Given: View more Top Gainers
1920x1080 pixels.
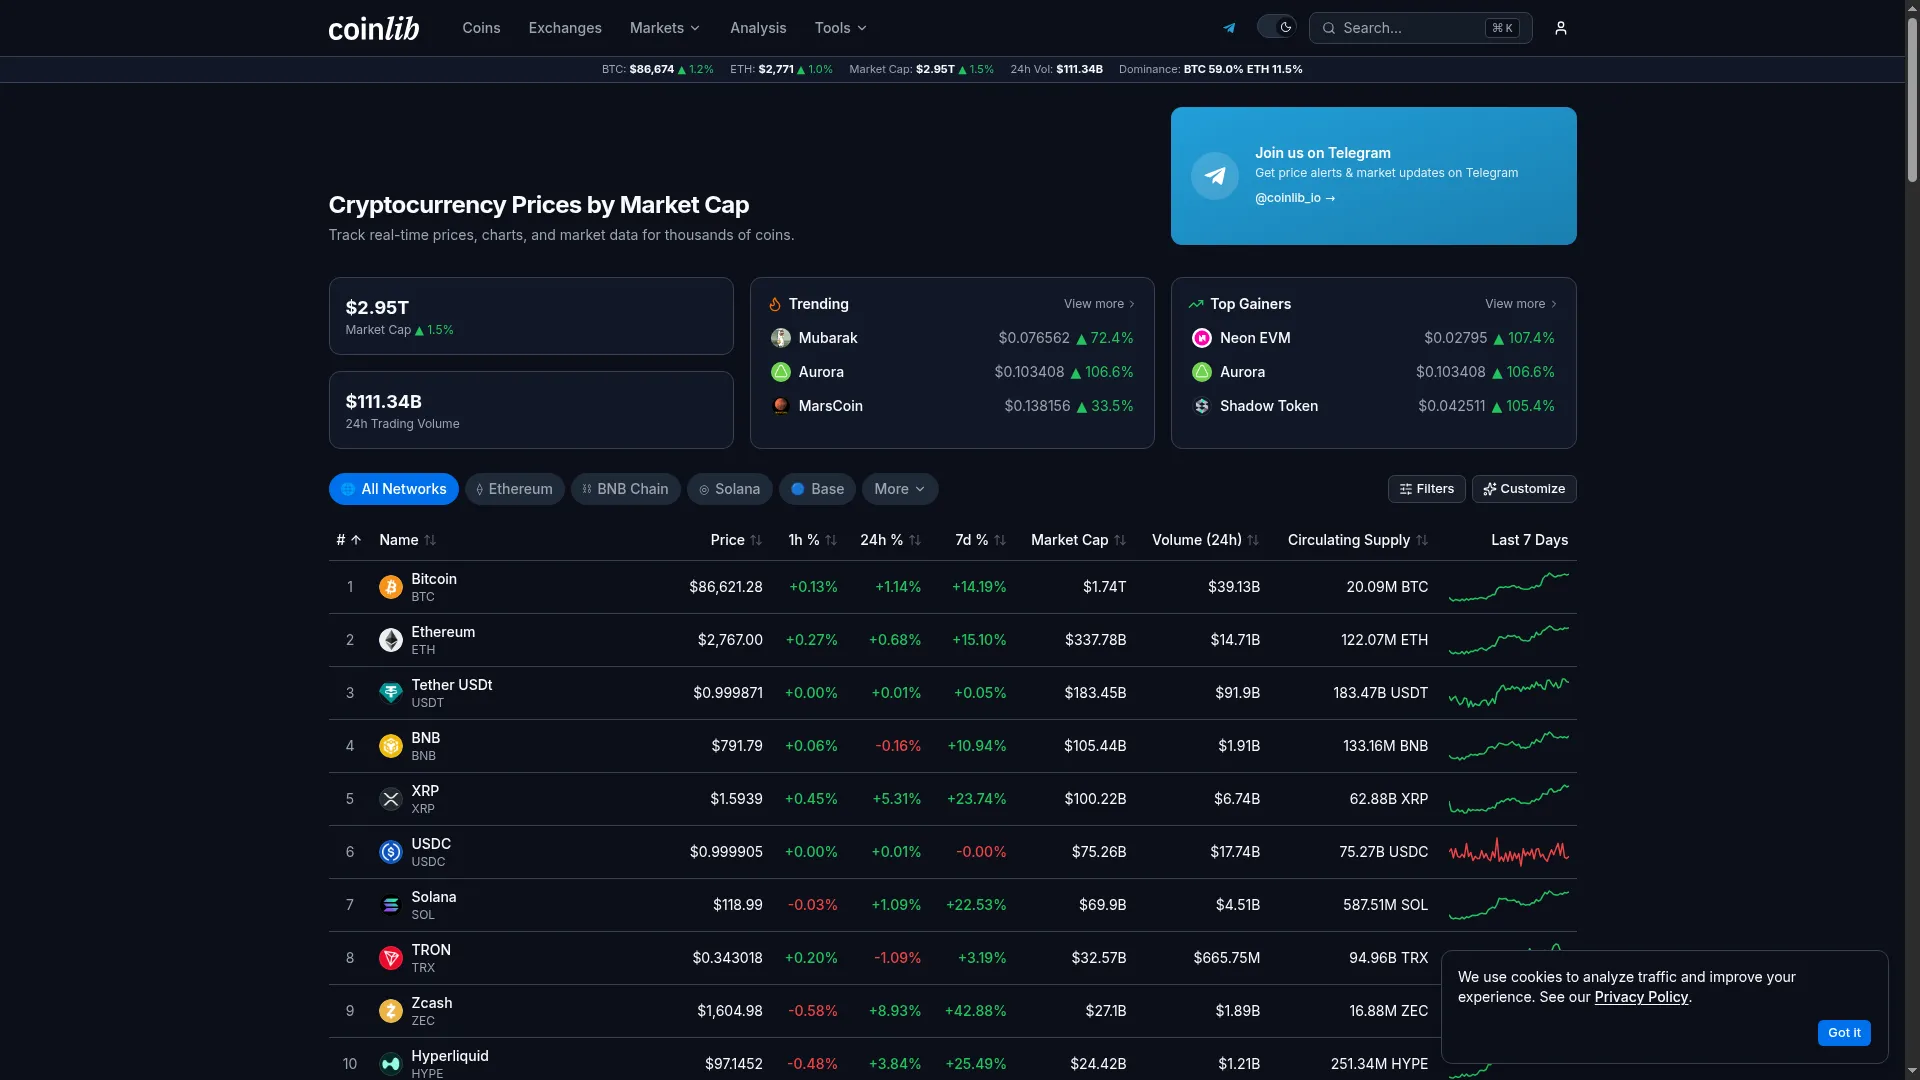Looking at the screenshot, I should (x=1521, y=304).
